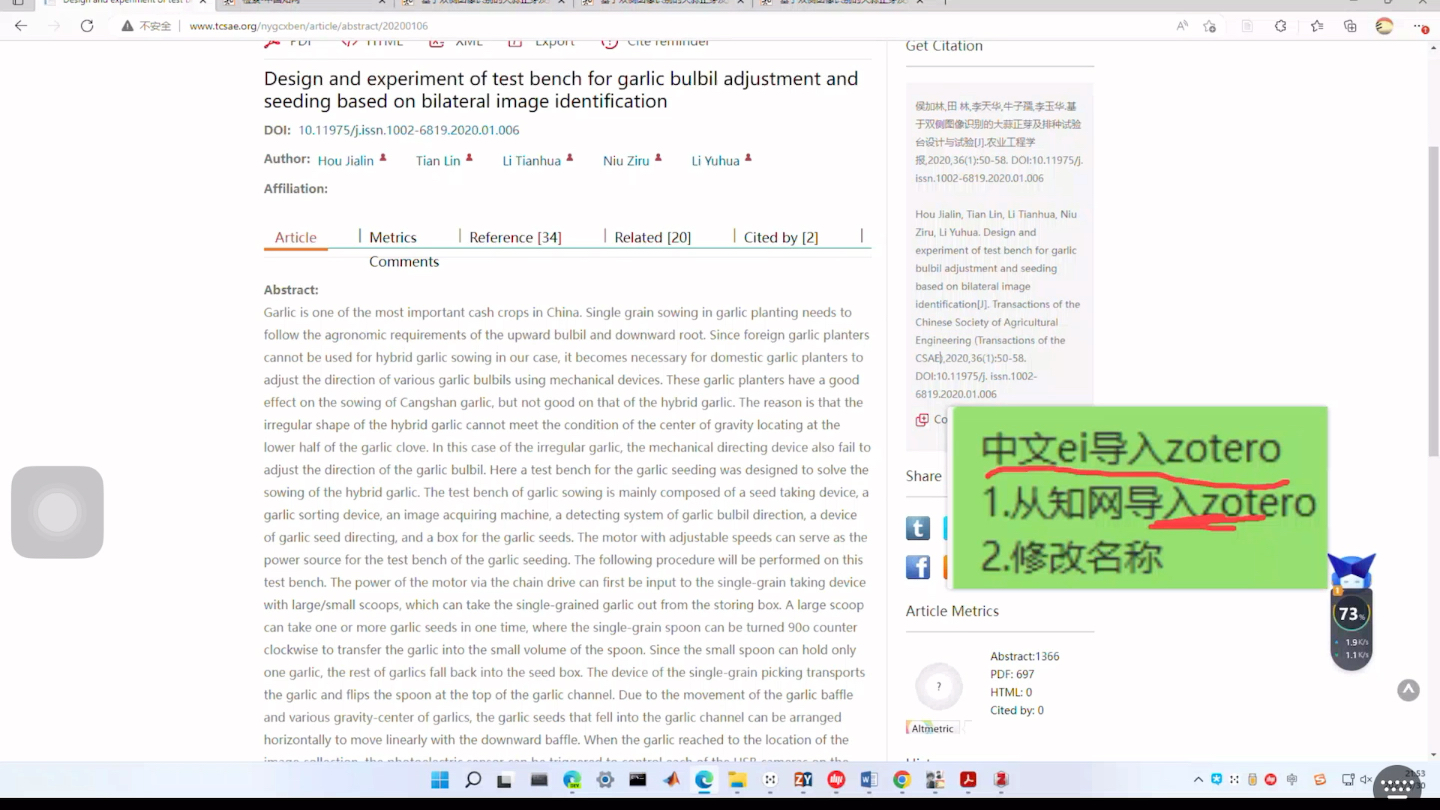Open the taskbar Search icon
The height and width of the screenshot is (810, 1440).
[x=473, y=780]
